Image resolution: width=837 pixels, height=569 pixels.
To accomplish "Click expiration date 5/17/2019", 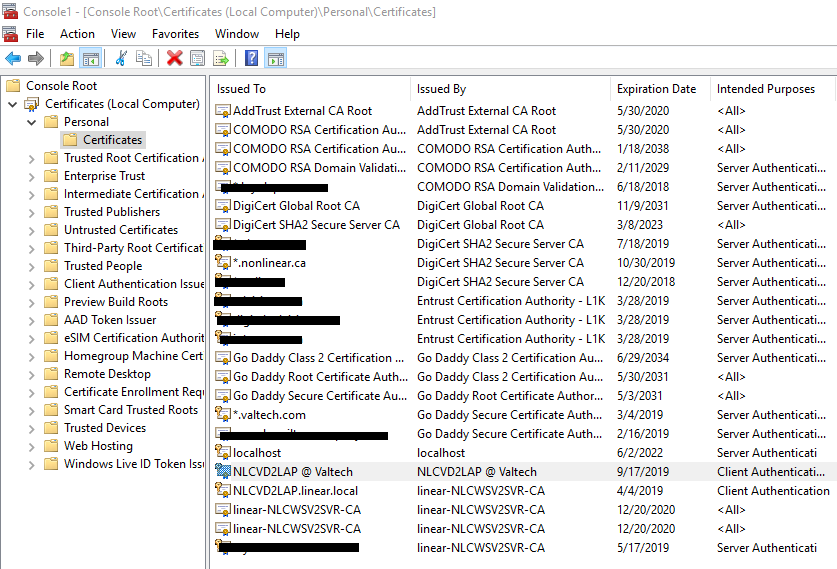I will [643, 548].
